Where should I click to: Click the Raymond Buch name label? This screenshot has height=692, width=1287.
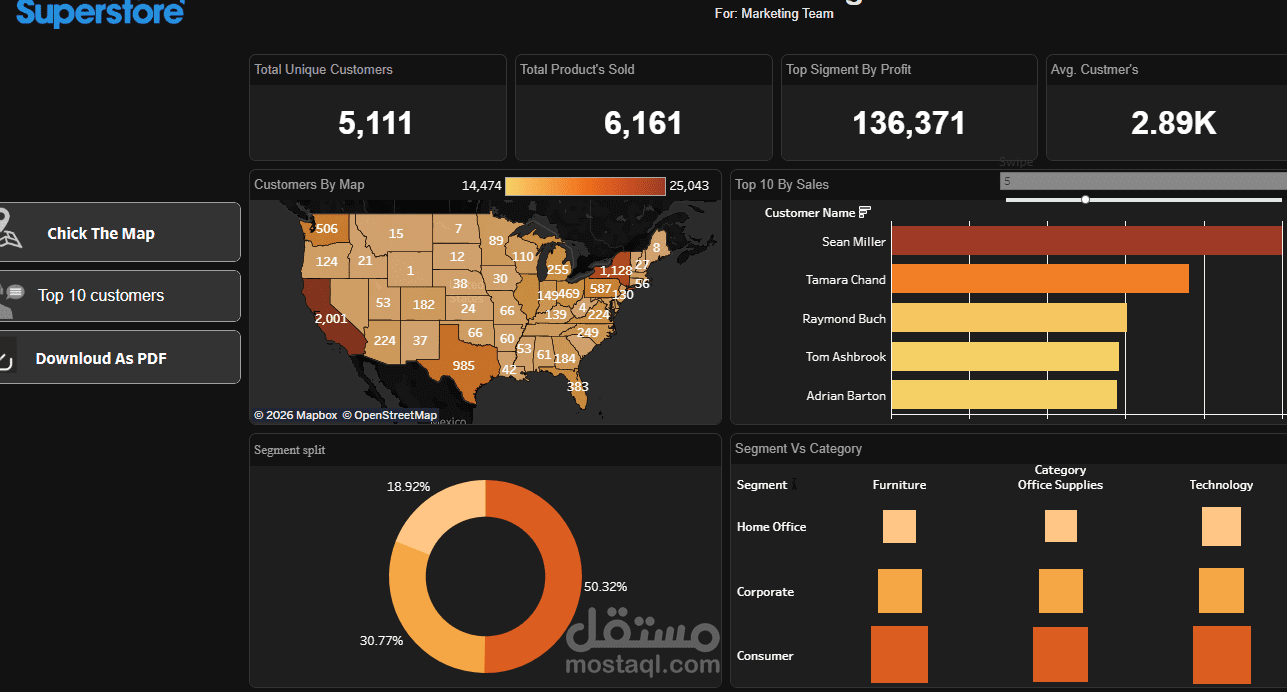click(x=844, y=318)
